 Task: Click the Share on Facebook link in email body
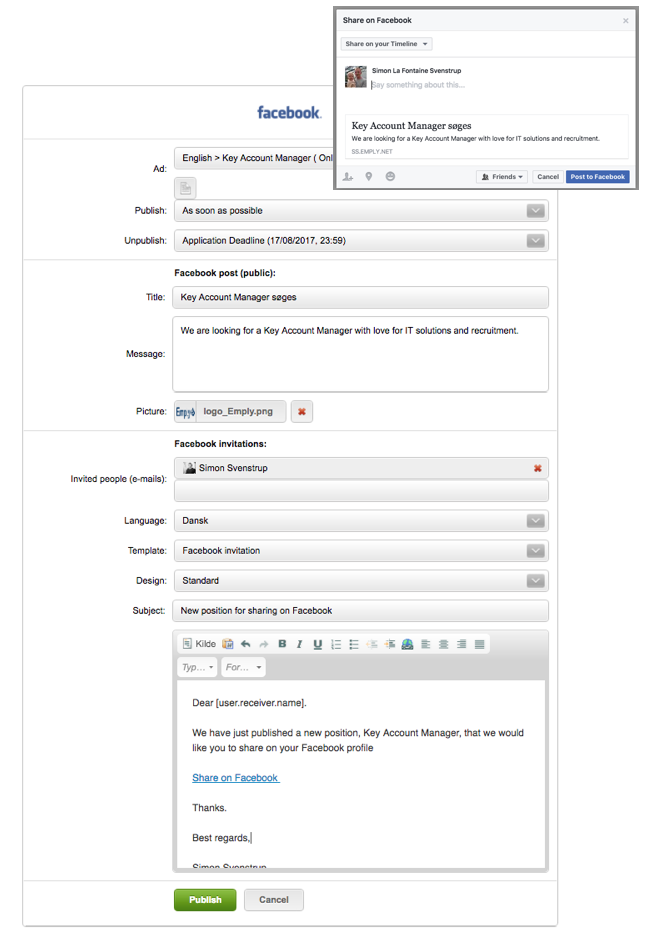pyautogui.click(x=235, y=778)
